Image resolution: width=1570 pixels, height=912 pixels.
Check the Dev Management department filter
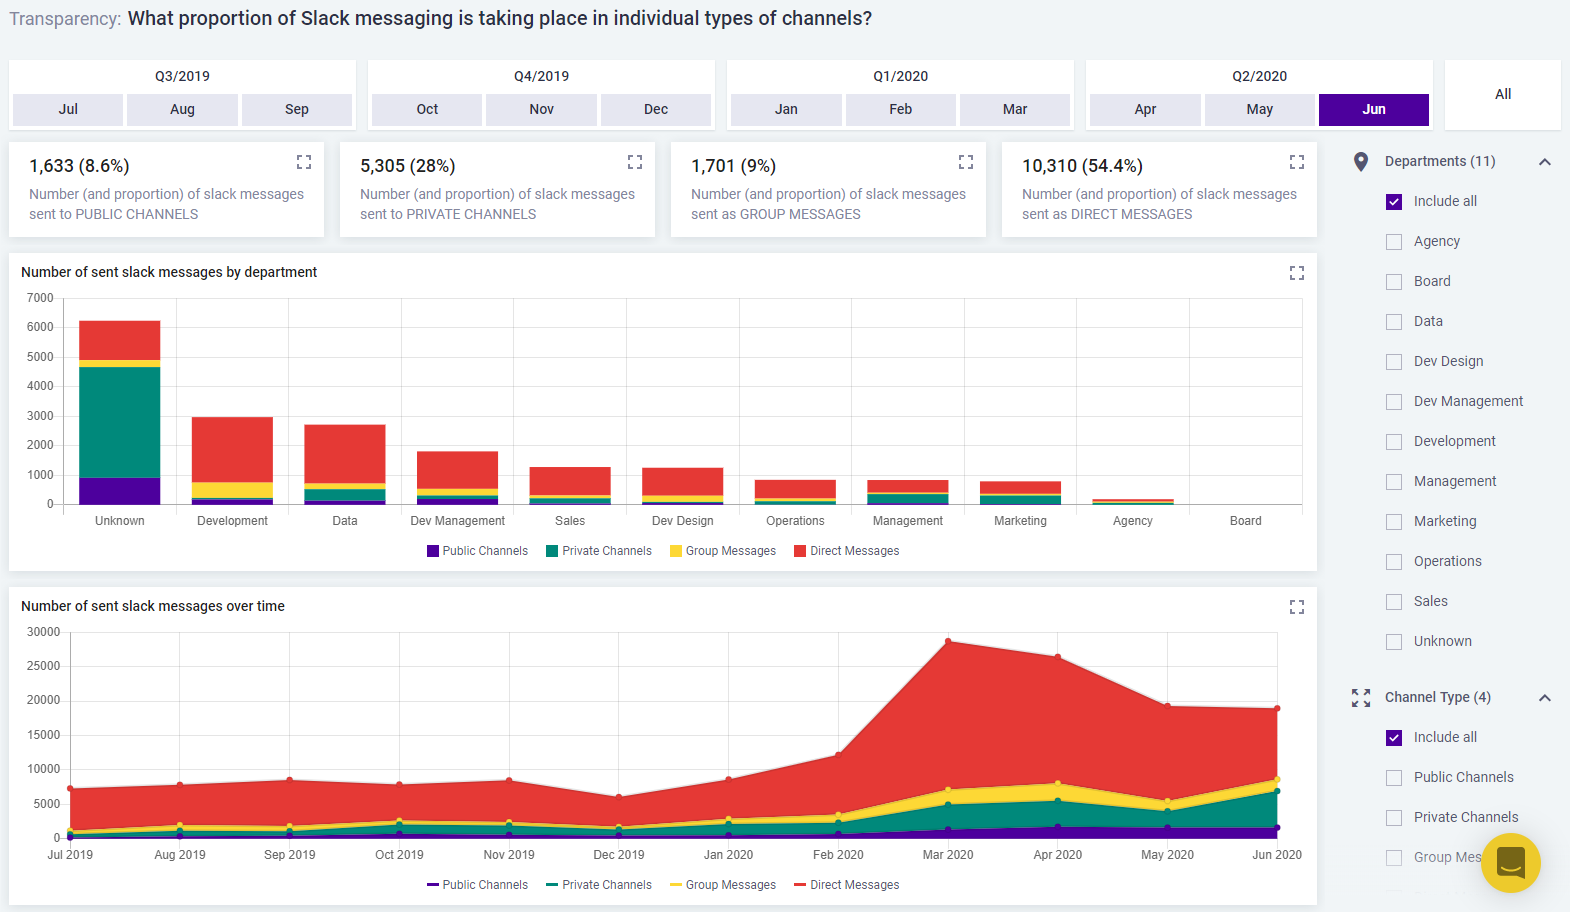(1394, 402)
